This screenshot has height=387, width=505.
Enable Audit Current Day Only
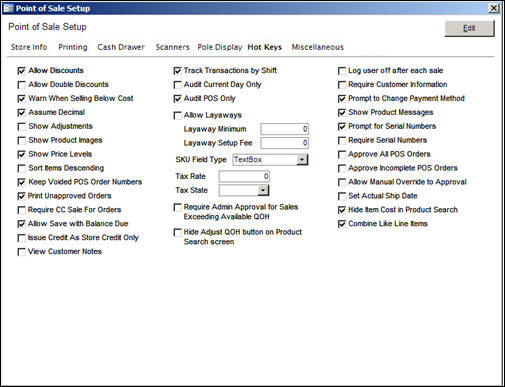(178, 85)
